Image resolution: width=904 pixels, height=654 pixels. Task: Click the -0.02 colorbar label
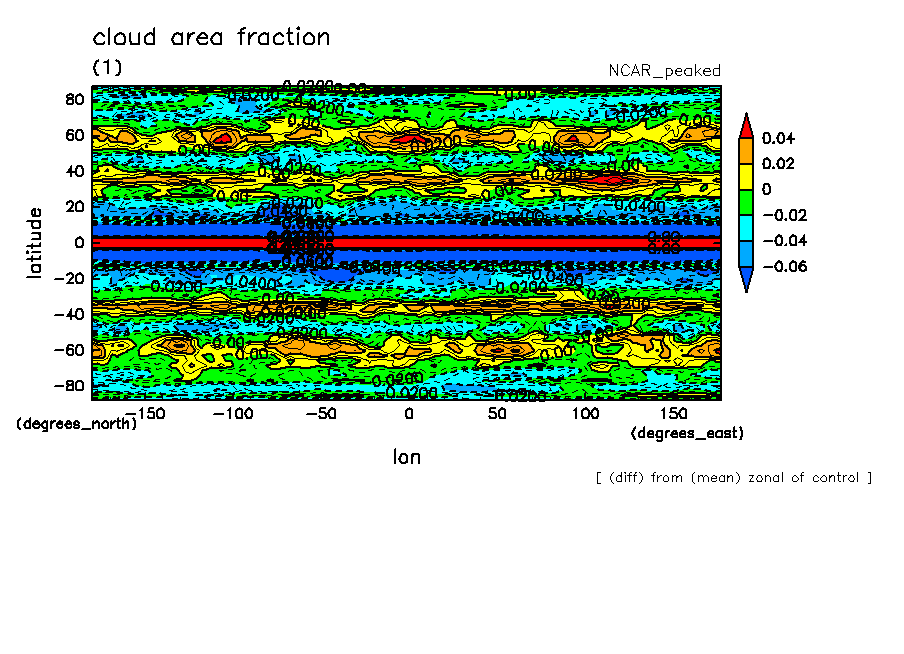click(784, 215)
